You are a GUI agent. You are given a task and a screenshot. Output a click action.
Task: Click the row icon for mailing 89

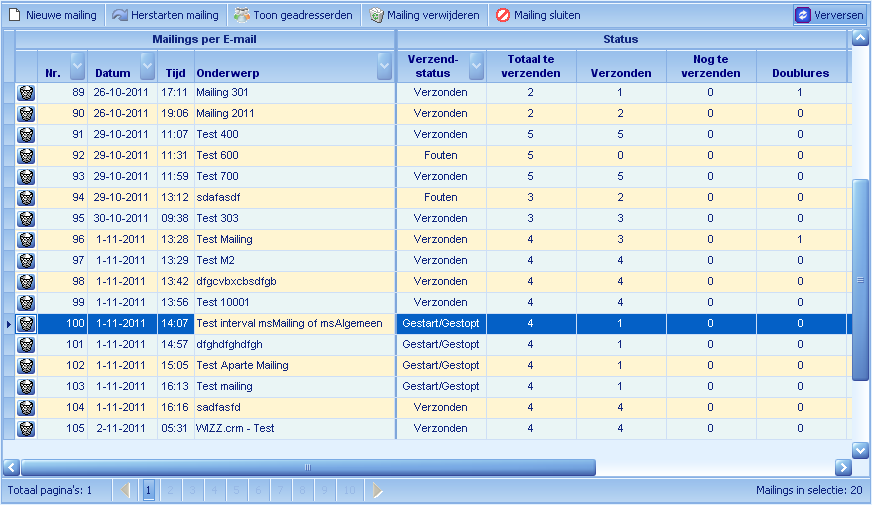(x=26, y=93)
